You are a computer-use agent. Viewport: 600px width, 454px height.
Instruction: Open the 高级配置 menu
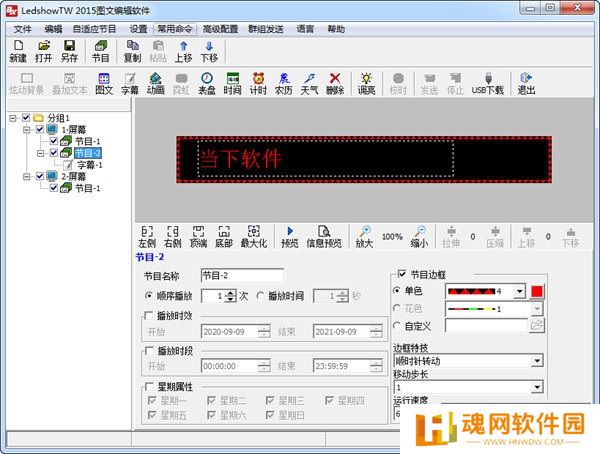(x=220, y=29)
